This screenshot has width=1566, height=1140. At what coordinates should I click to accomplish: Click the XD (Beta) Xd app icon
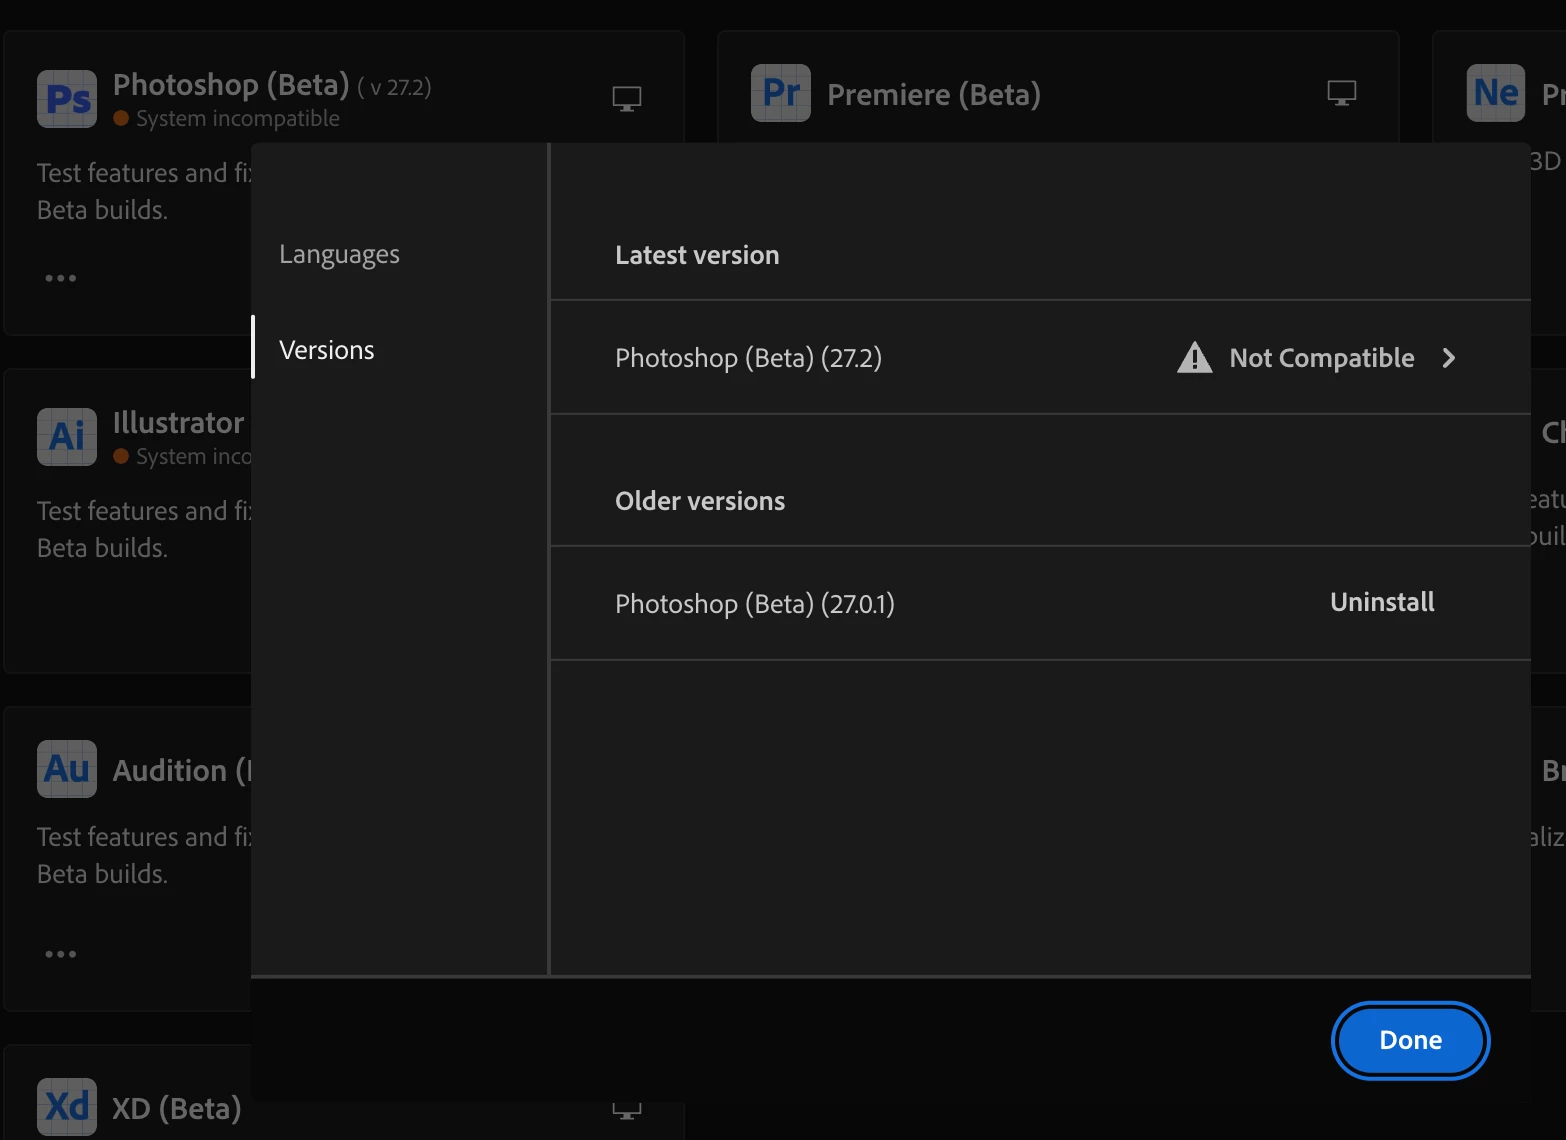tap(67, 1107)
